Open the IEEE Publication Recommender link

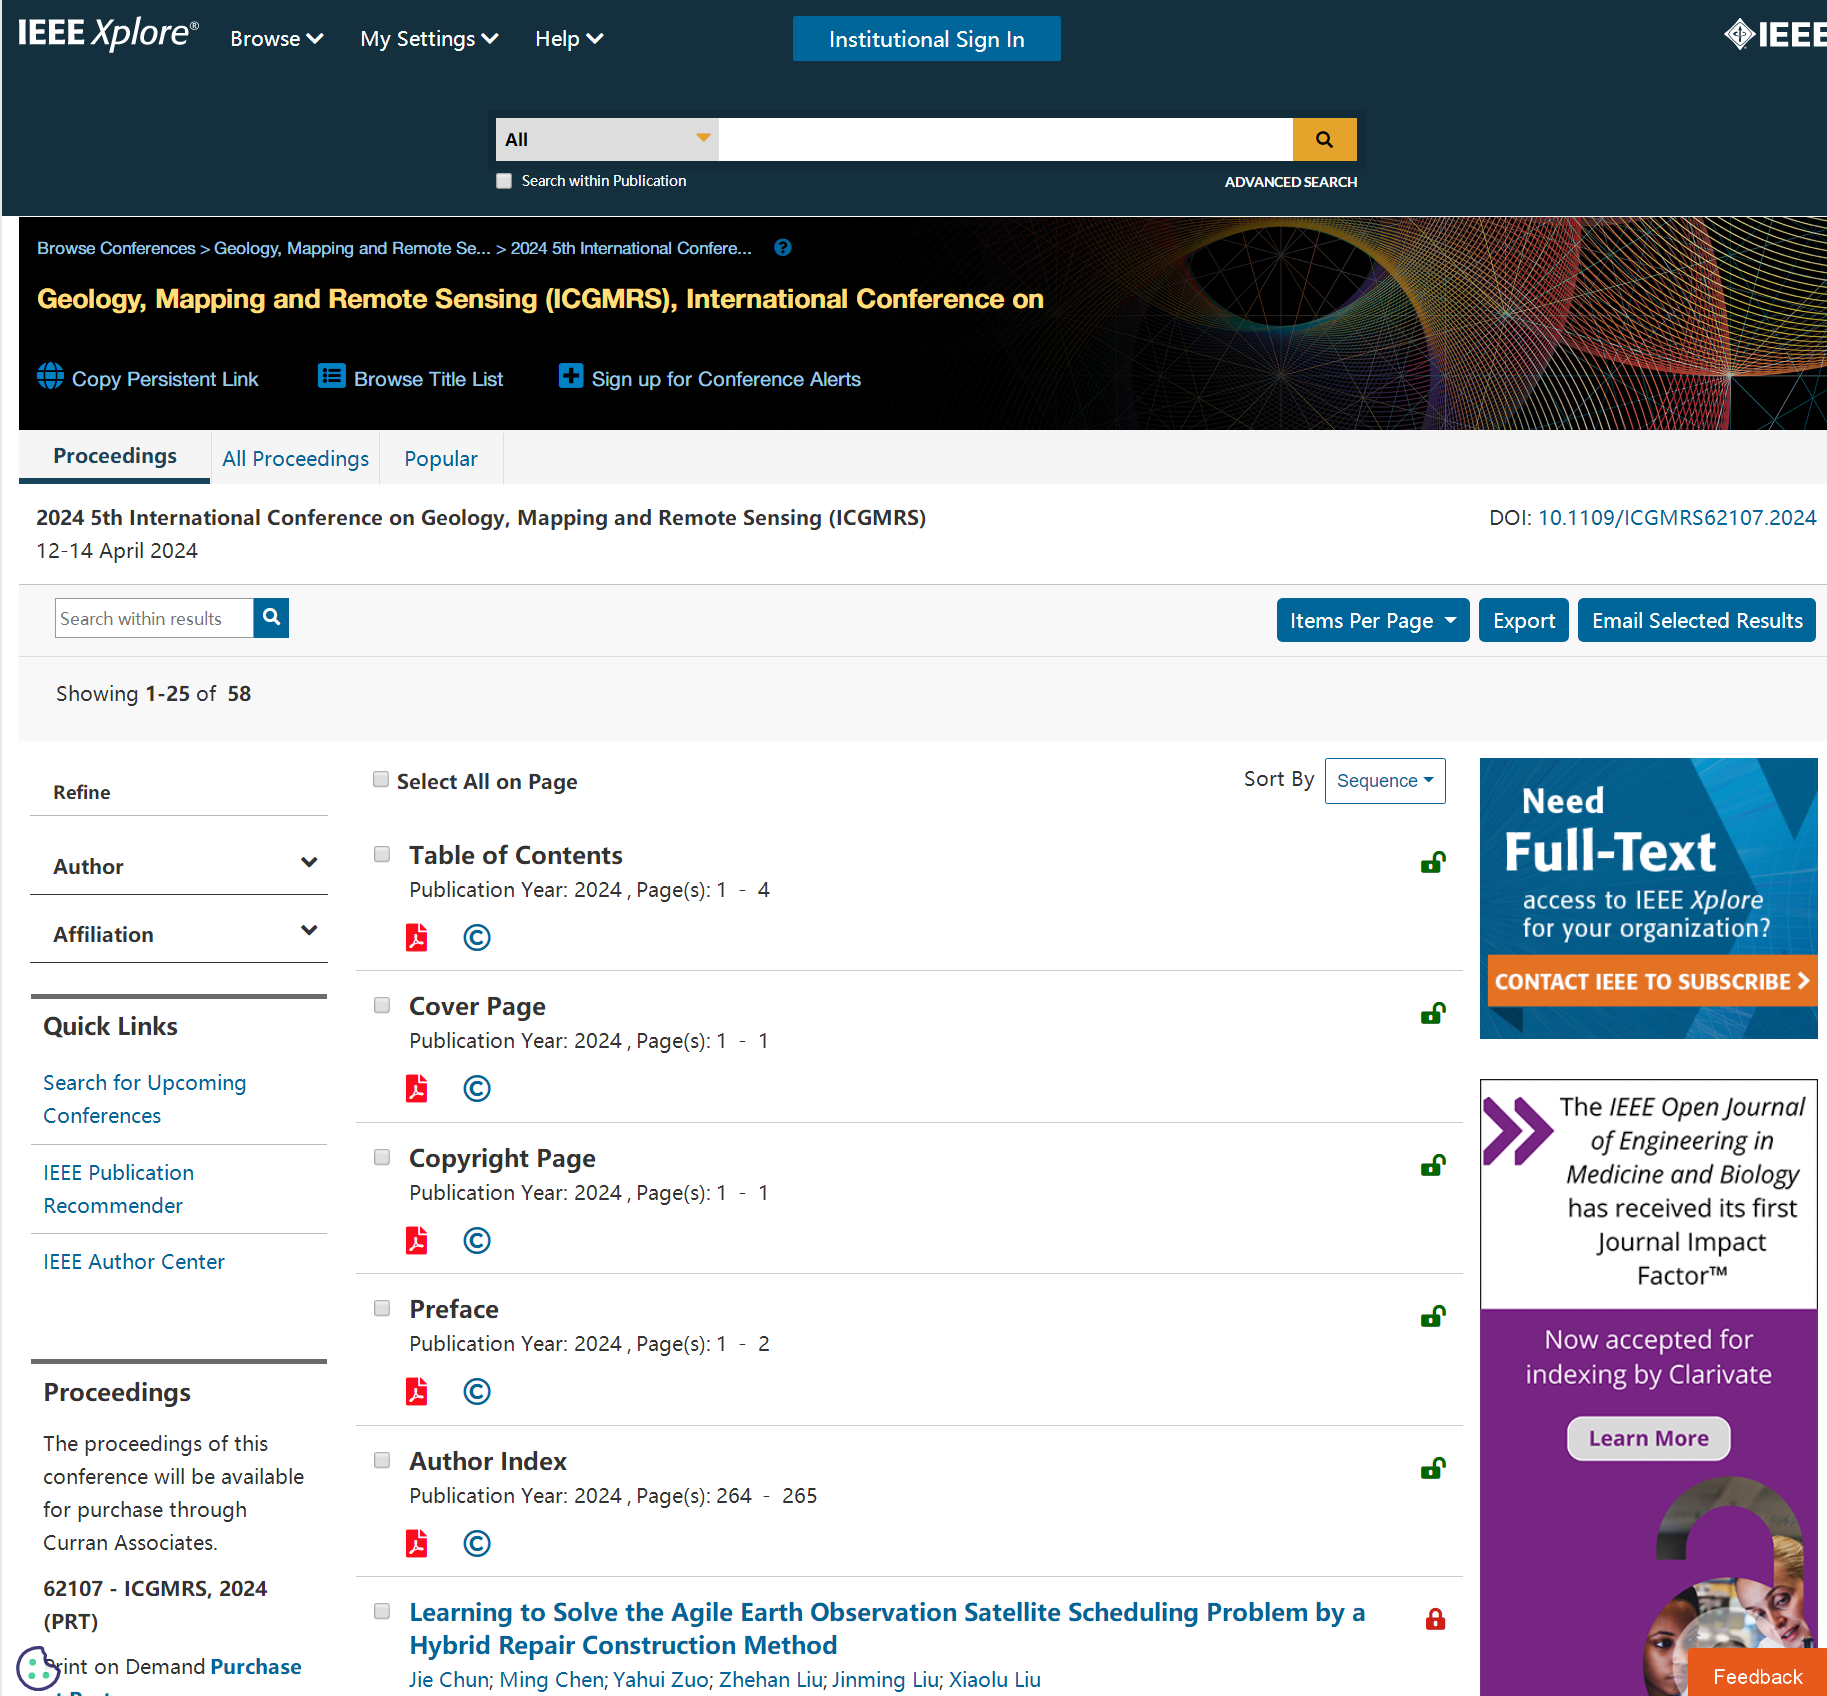(x=118, y=1189)
